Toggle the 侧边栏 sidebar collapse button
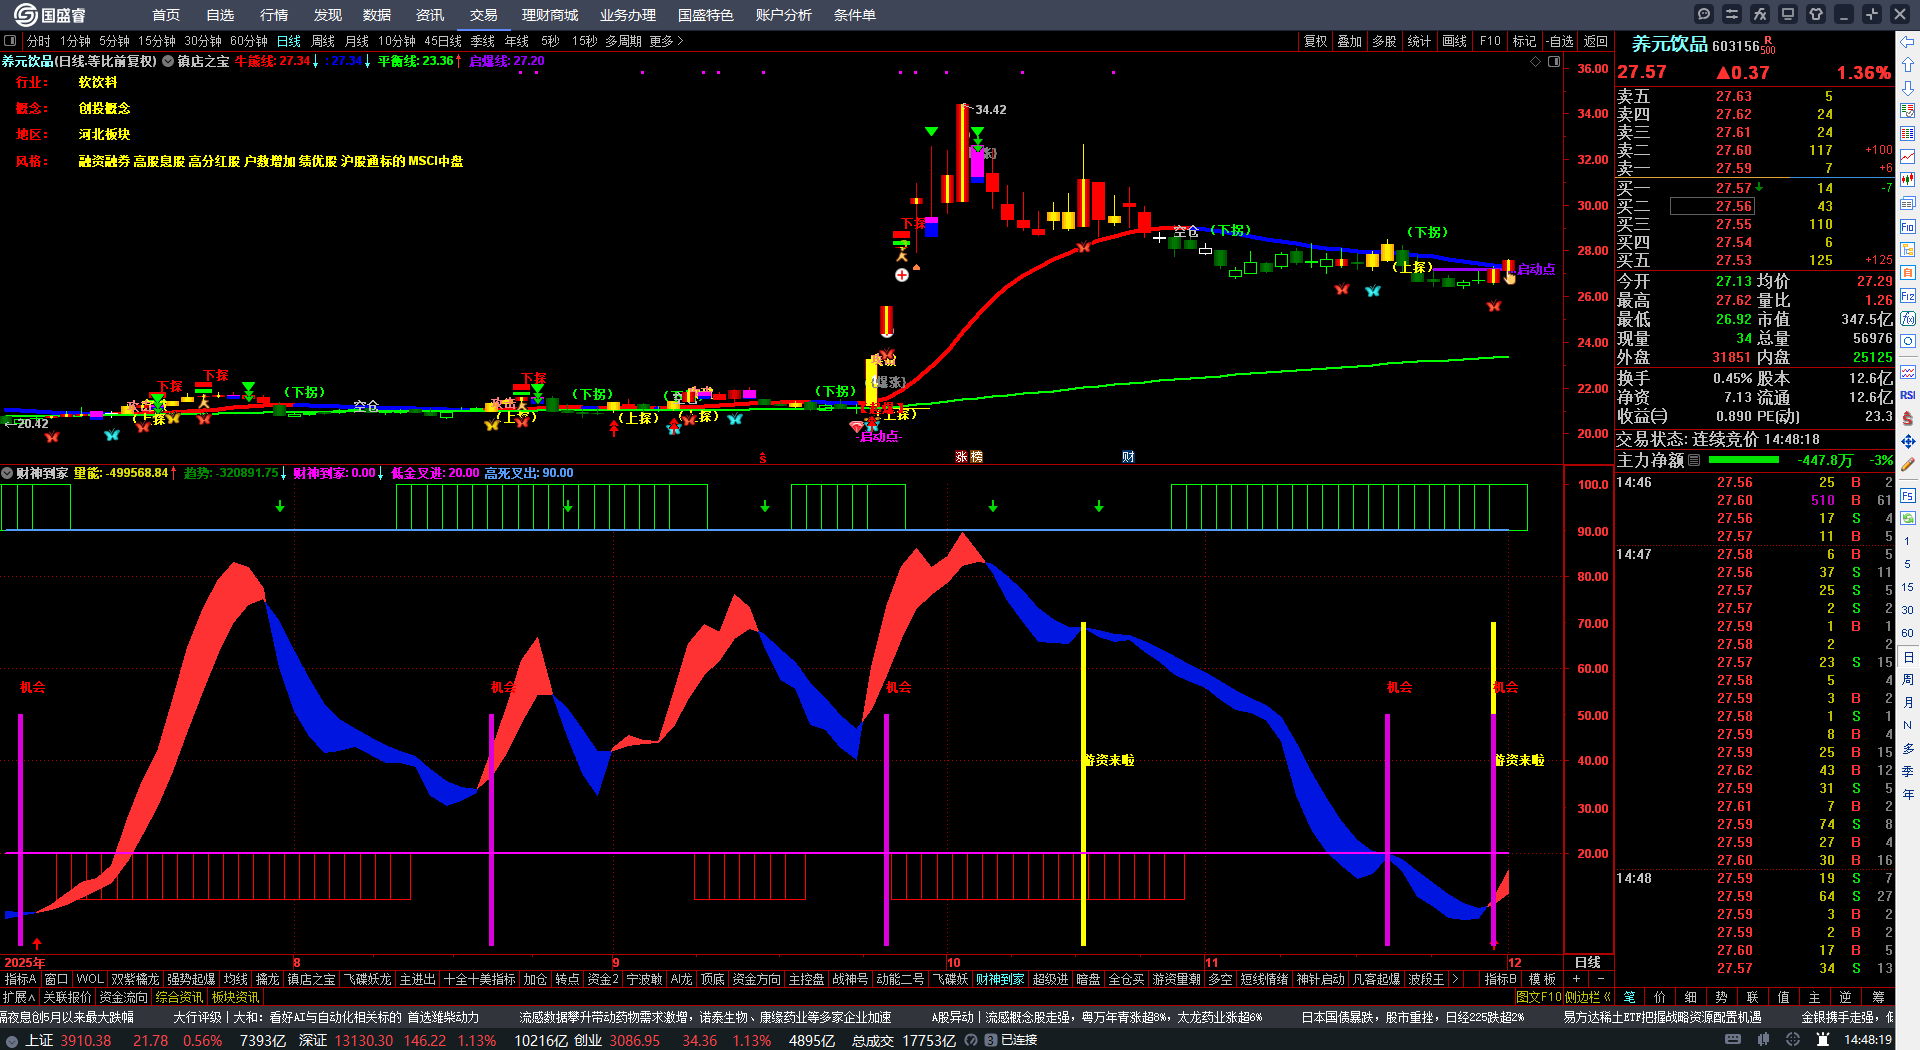1920x1050 pixels. [x=1587, y=997]
